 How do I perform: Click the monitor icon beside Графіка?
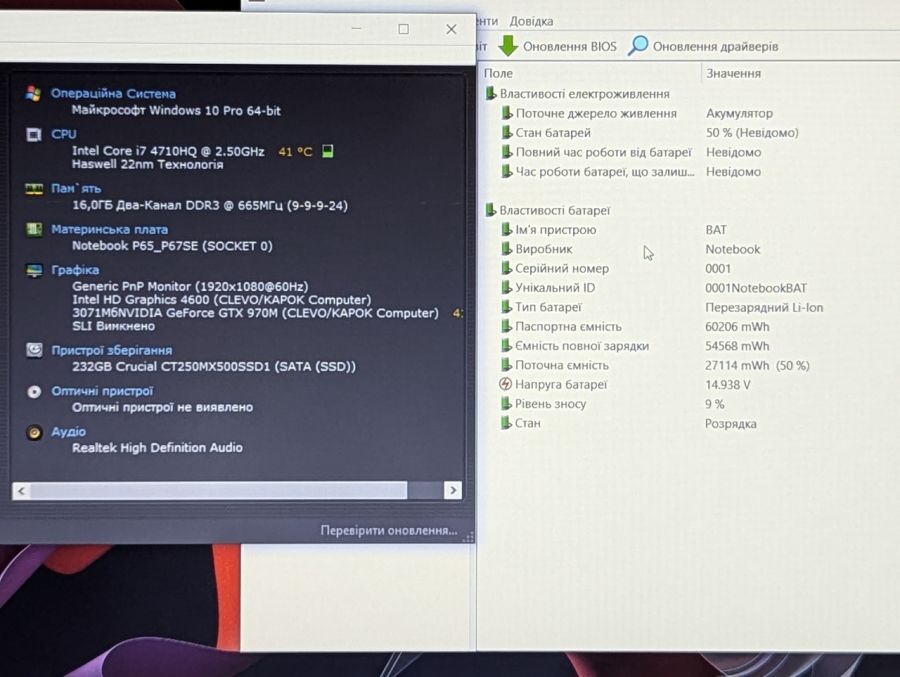[x=34, y=270]
